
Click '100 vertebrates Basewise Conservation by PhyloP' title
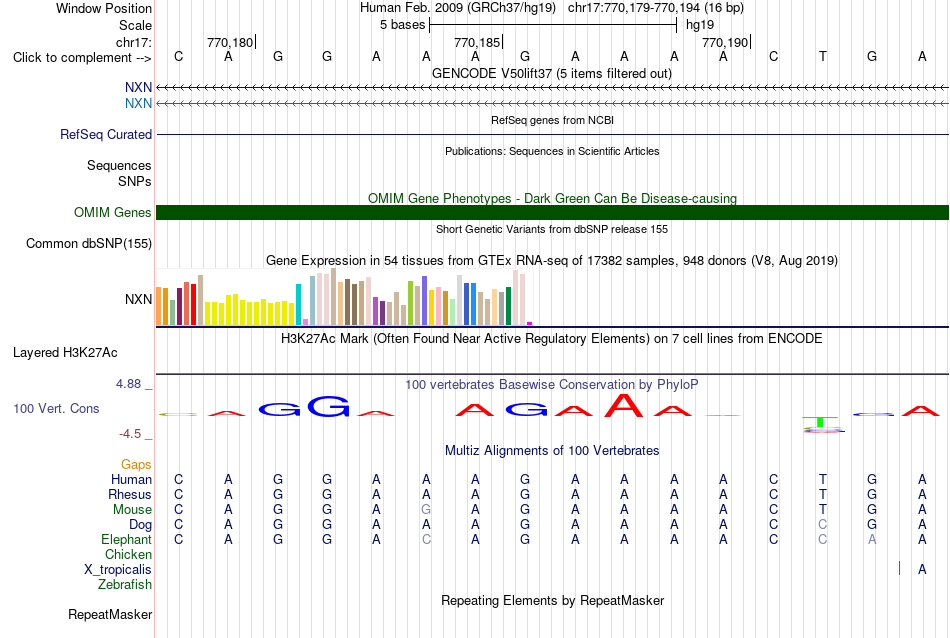pyautogui.click(x=552, y=384)
